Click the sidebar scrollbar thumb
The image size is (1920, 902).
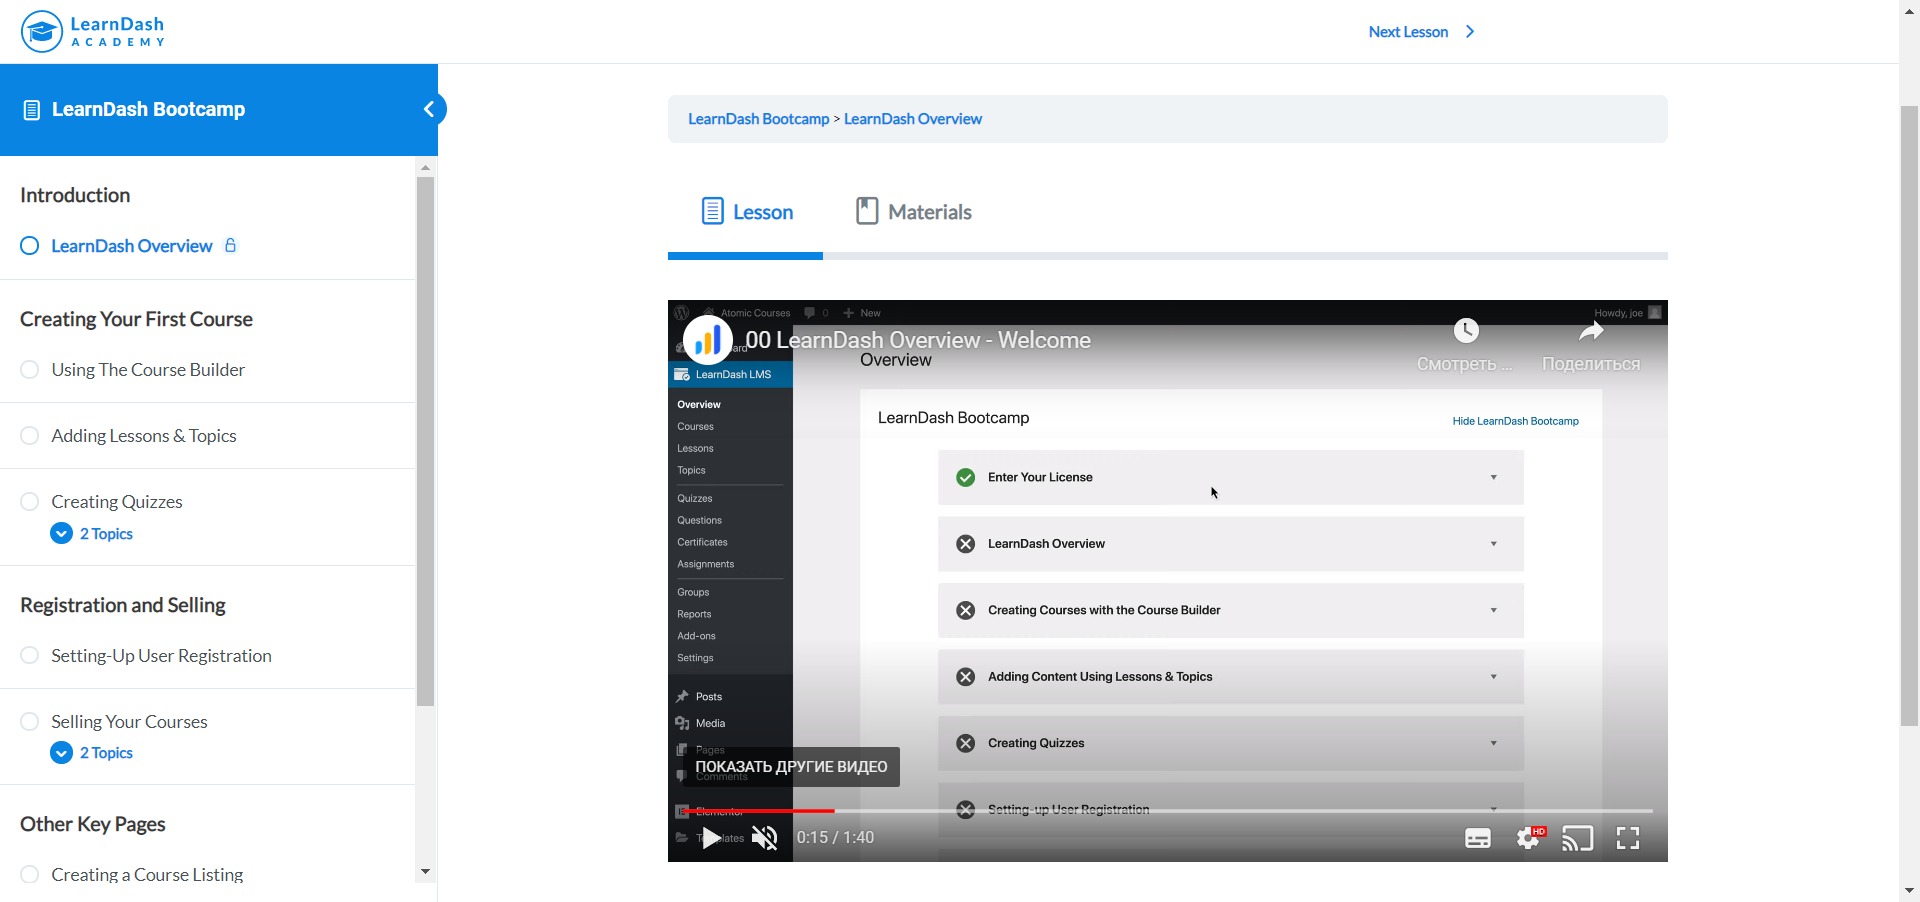click(426, 442)
